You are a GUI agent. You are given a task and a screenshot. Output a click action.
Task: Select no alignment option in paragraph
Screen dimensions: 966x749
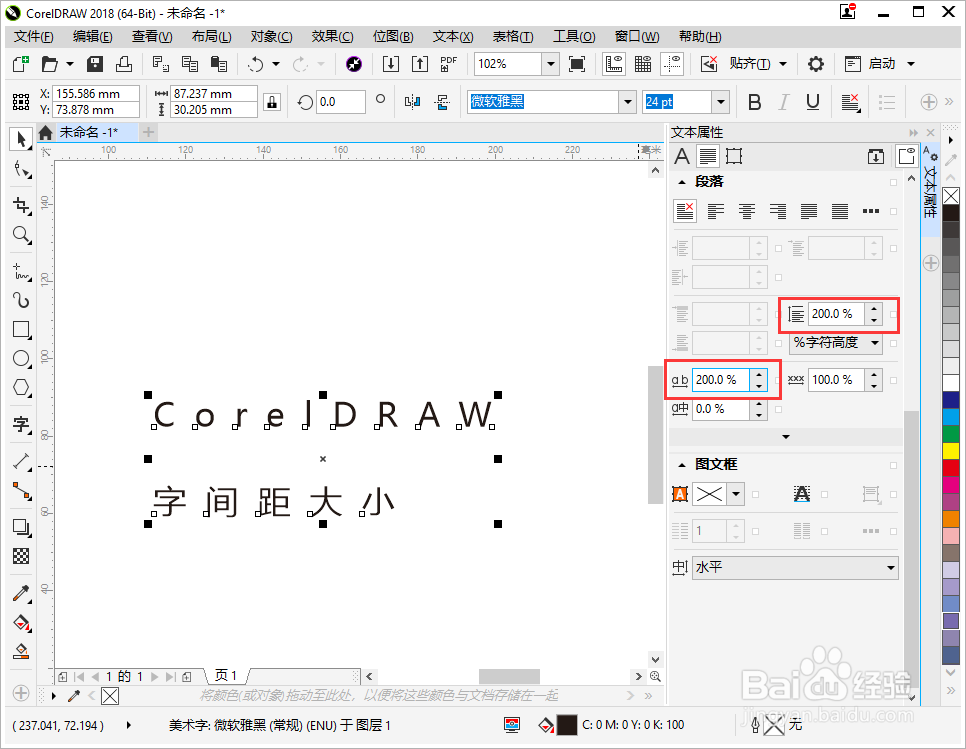coord(685,211)
